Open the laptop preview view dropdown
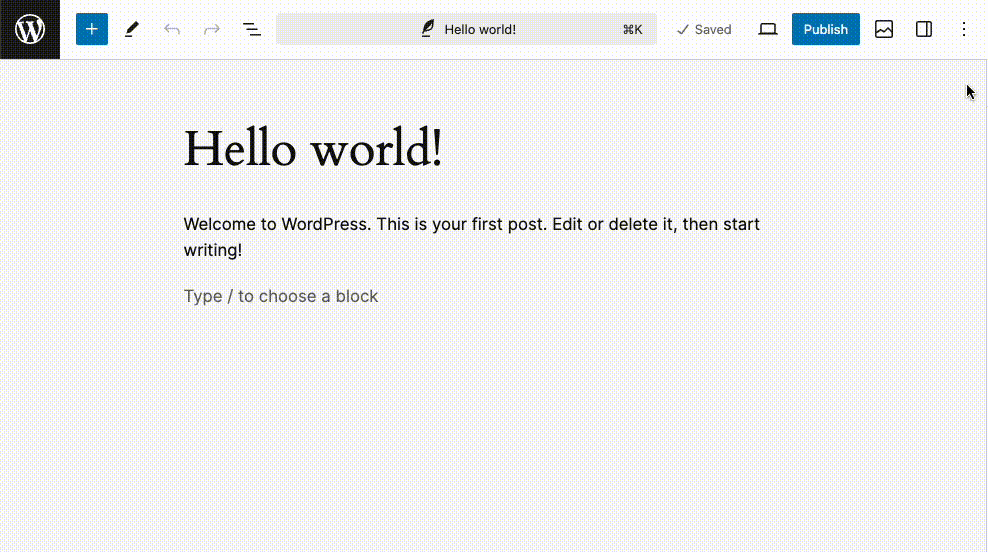 [768, 29]
